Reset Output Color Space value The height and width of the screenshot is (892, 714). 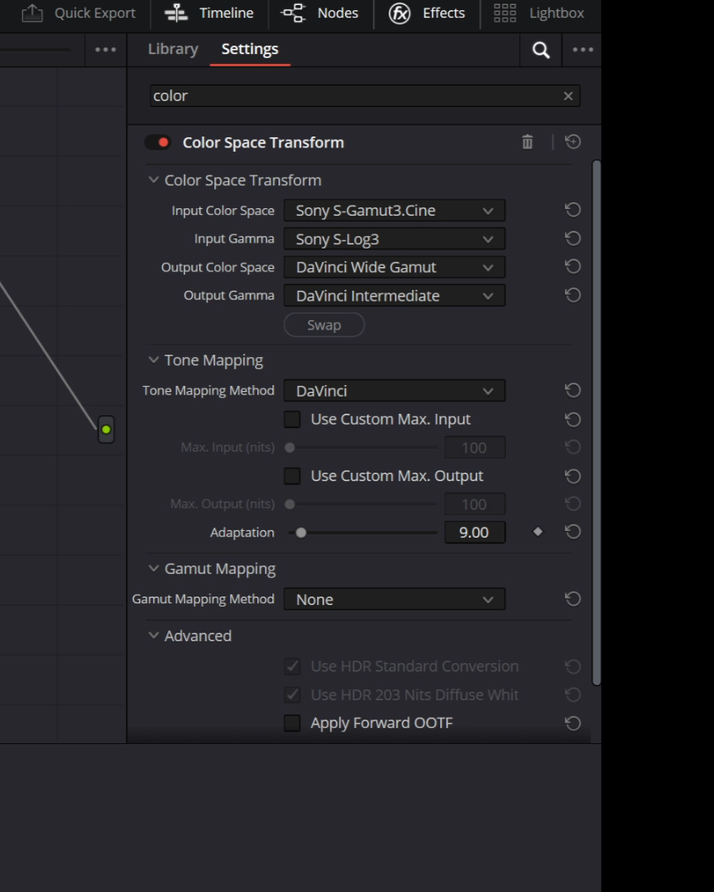(x=573, y=267)
